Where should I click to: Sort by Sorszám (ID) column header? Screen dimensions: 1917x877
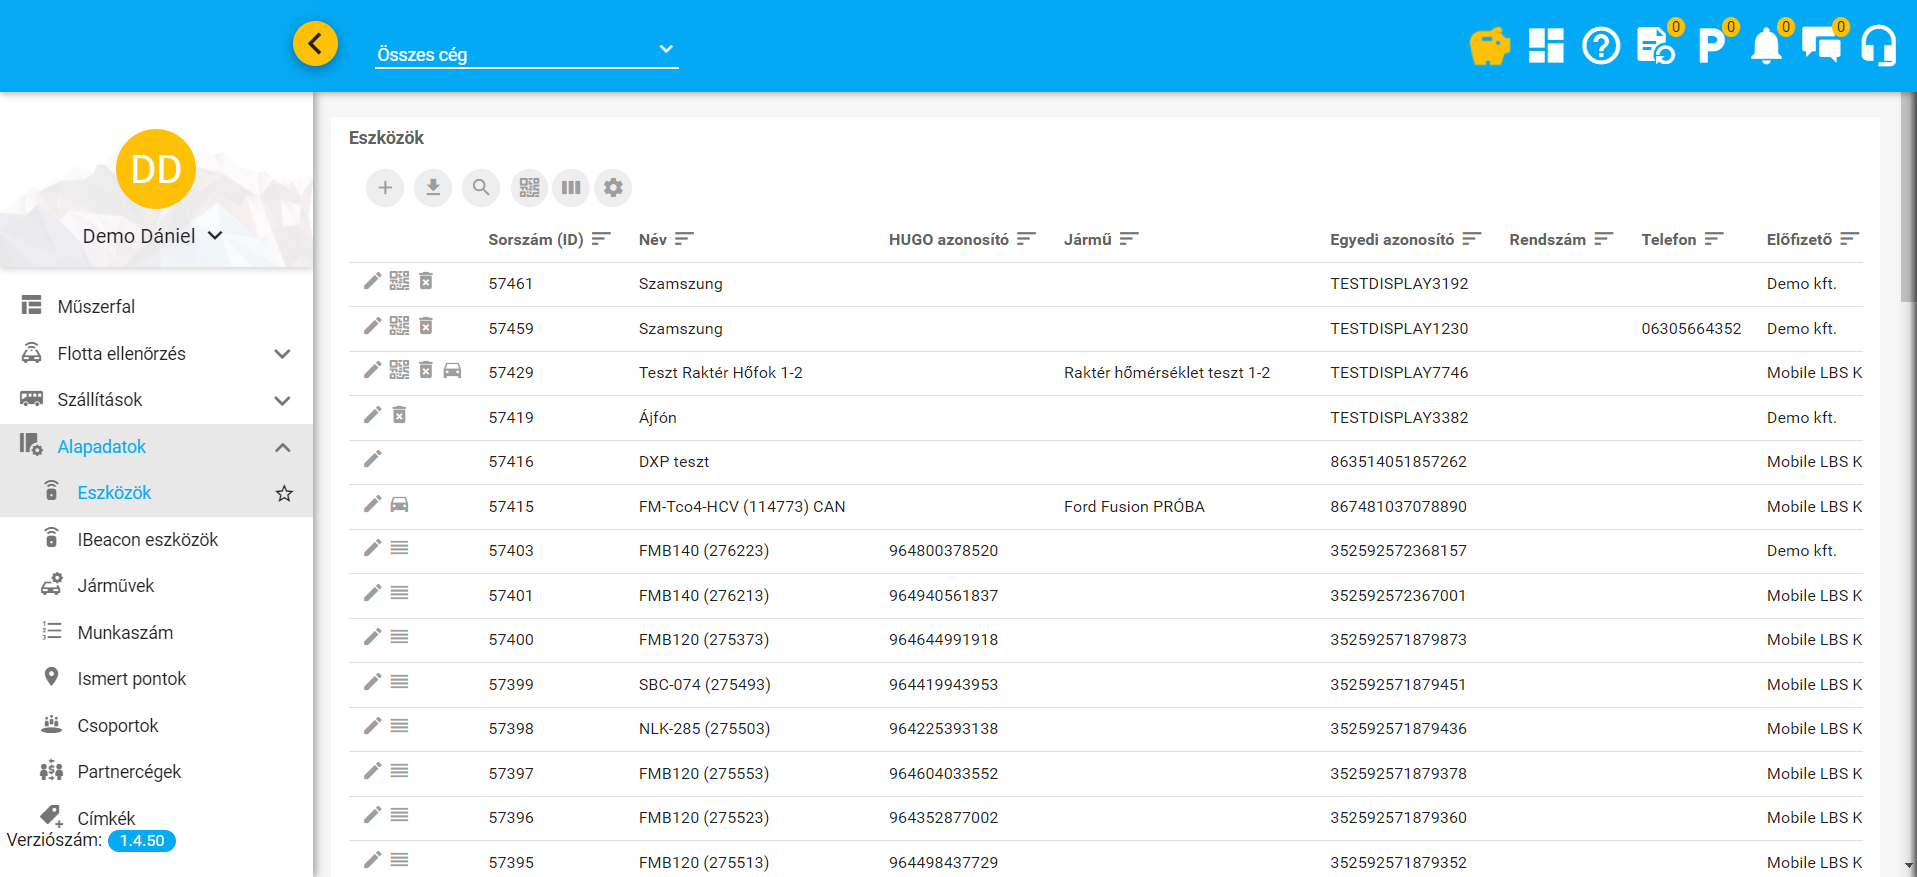[x=536, y=240]
